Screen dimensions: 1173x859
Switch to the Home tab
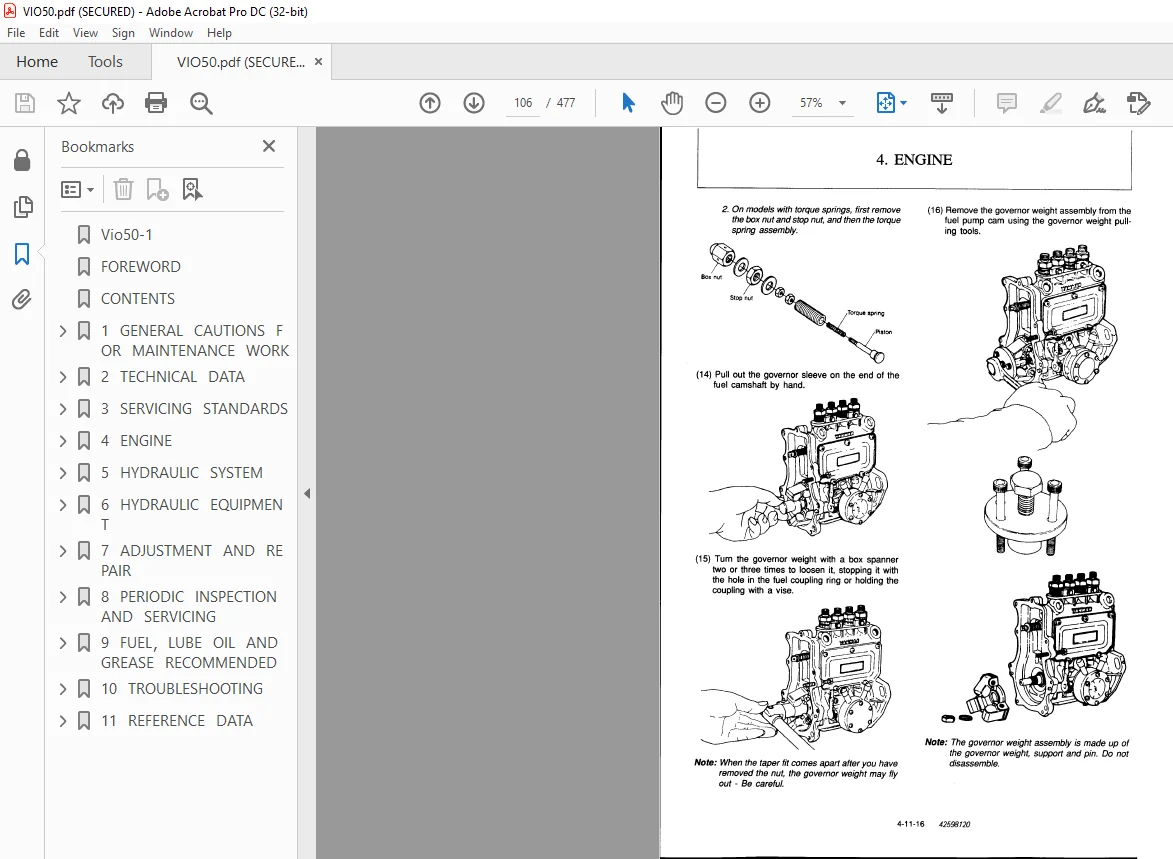(37, 62)
